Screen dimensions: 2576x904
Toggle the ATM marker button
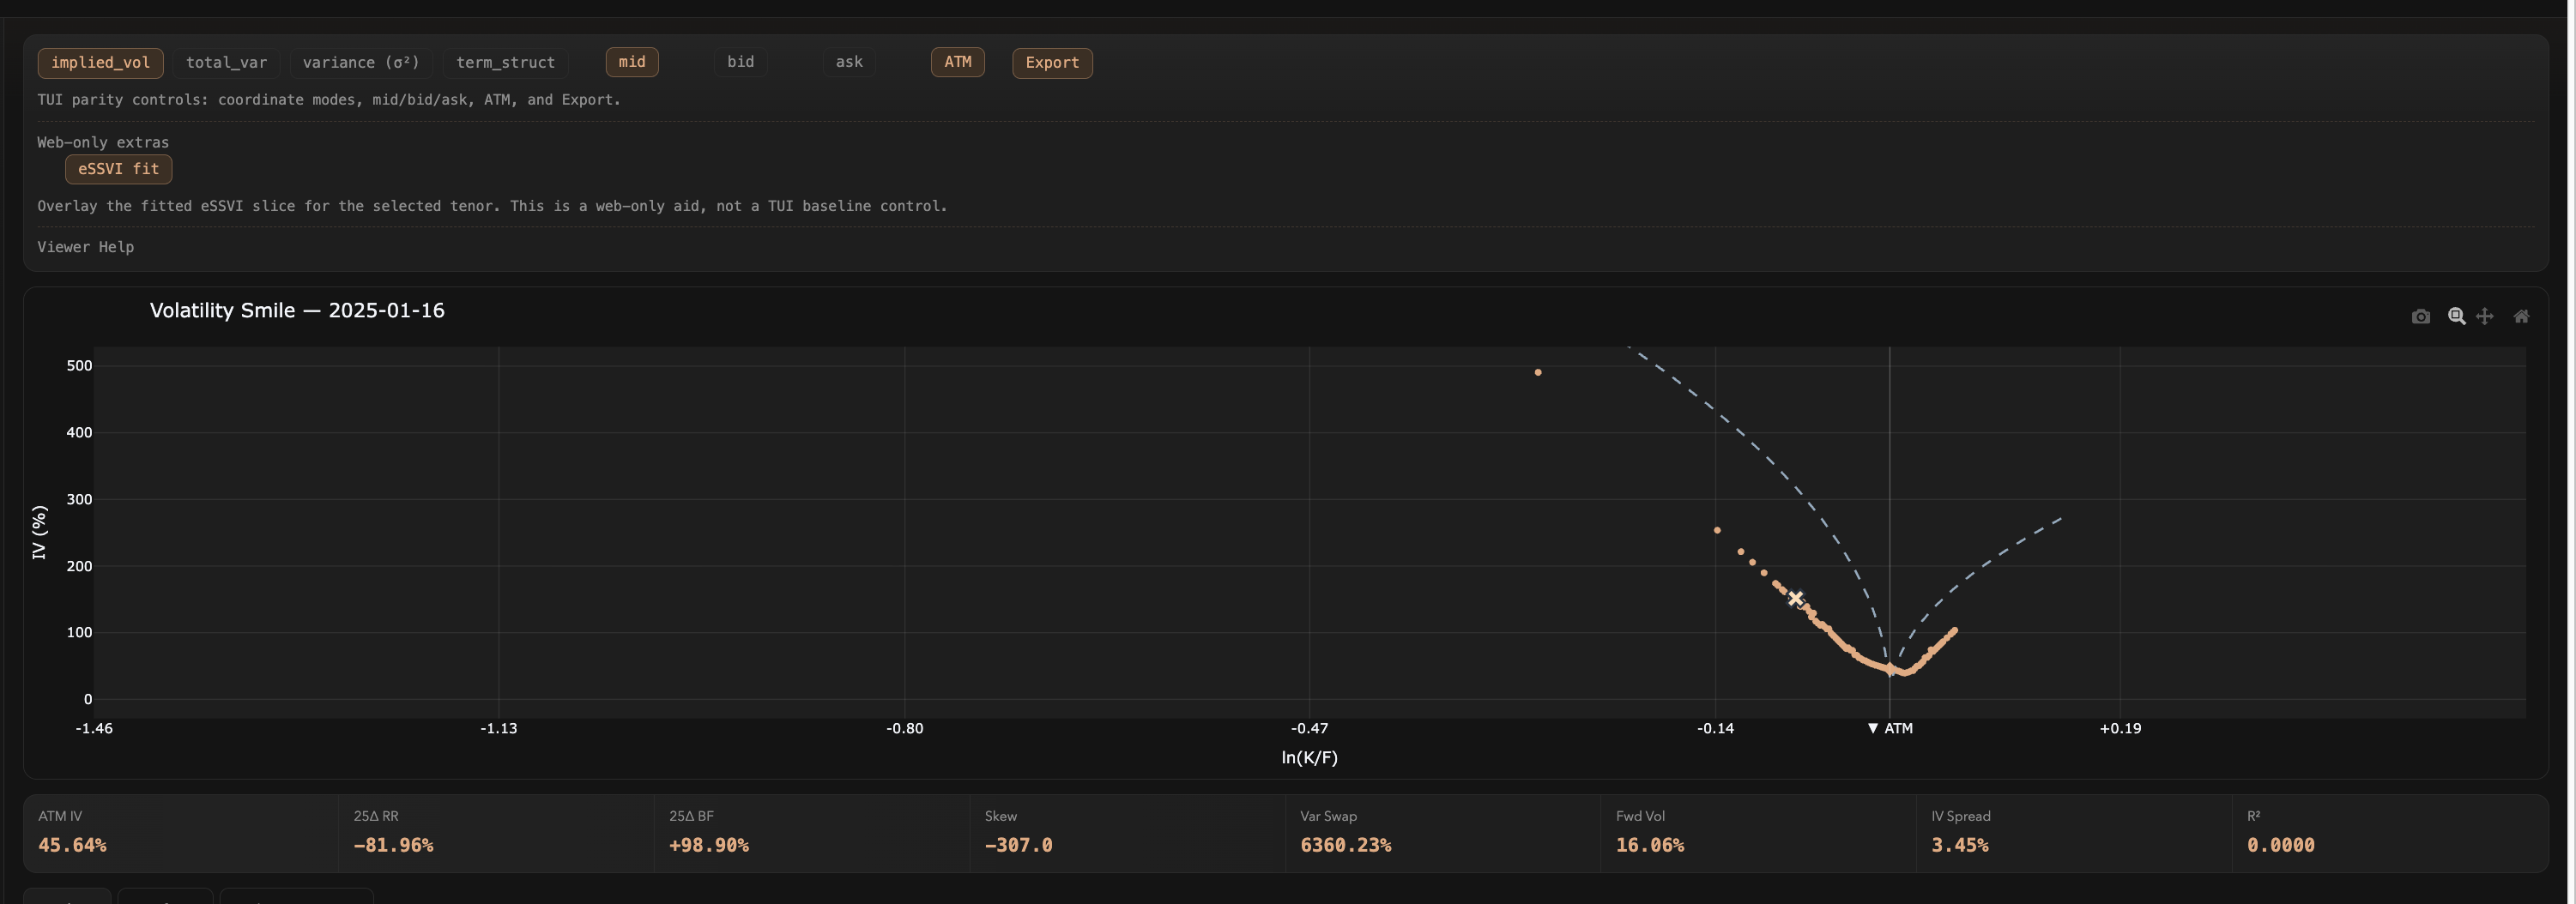(957, 62)
